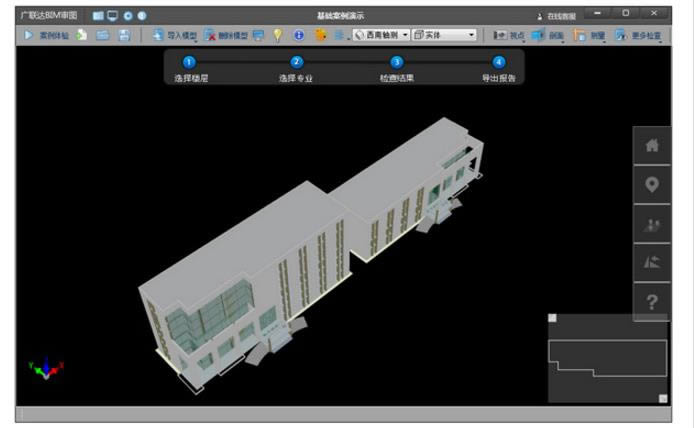Screen dimensions: 694x428
Task: Click the blue list icon before view dropdown
Action: tap(339, 35)
